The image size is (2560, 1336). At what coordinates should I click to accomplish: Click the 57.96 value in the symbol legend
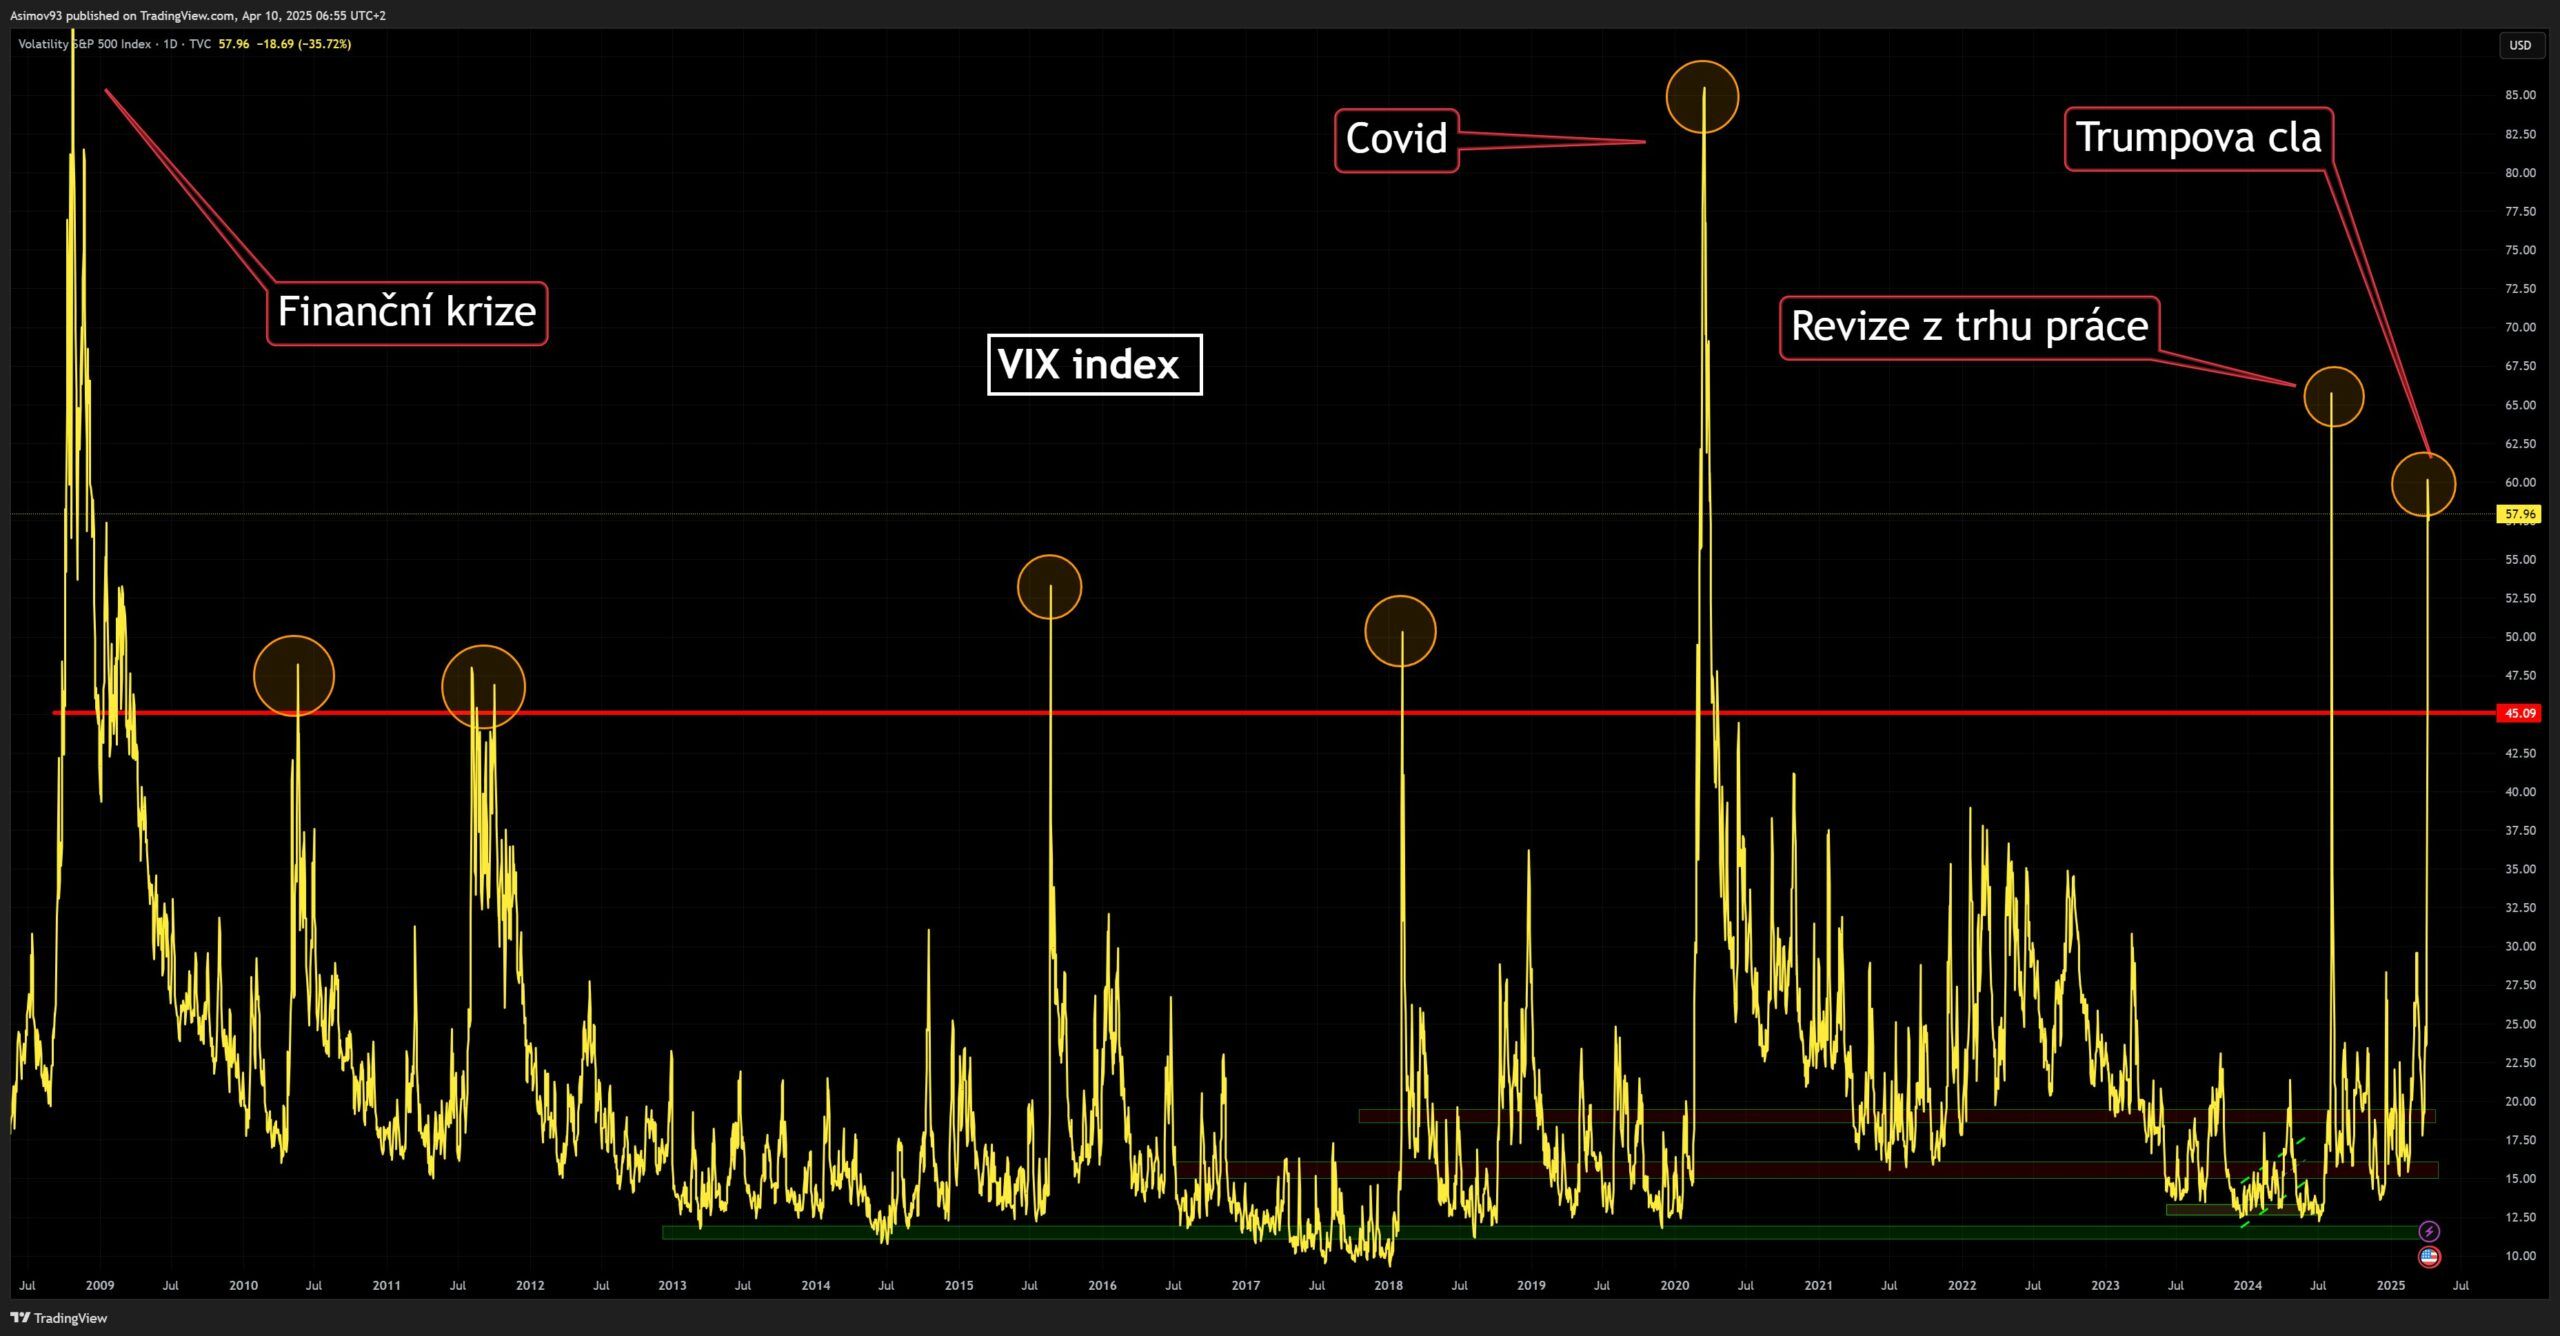pos(234,44)
